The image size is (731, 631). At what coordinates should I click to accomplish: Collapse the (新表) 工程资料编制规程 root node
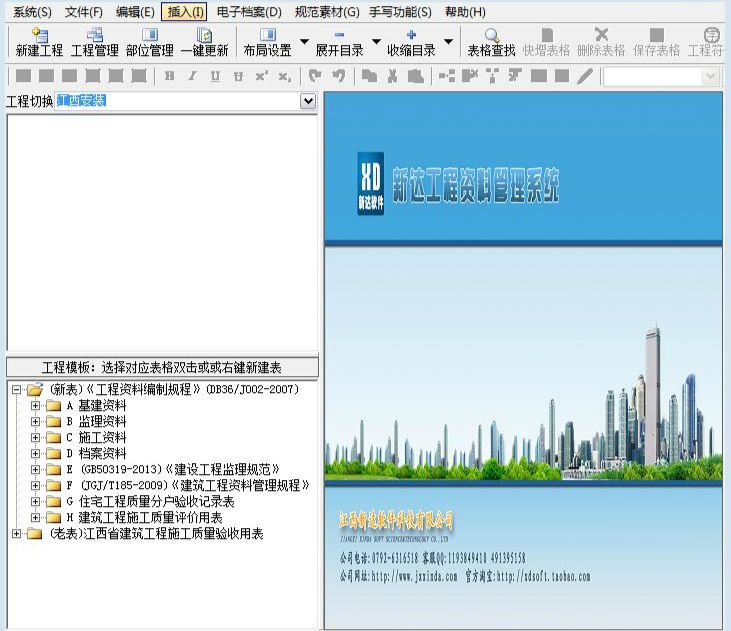point(16,390)
